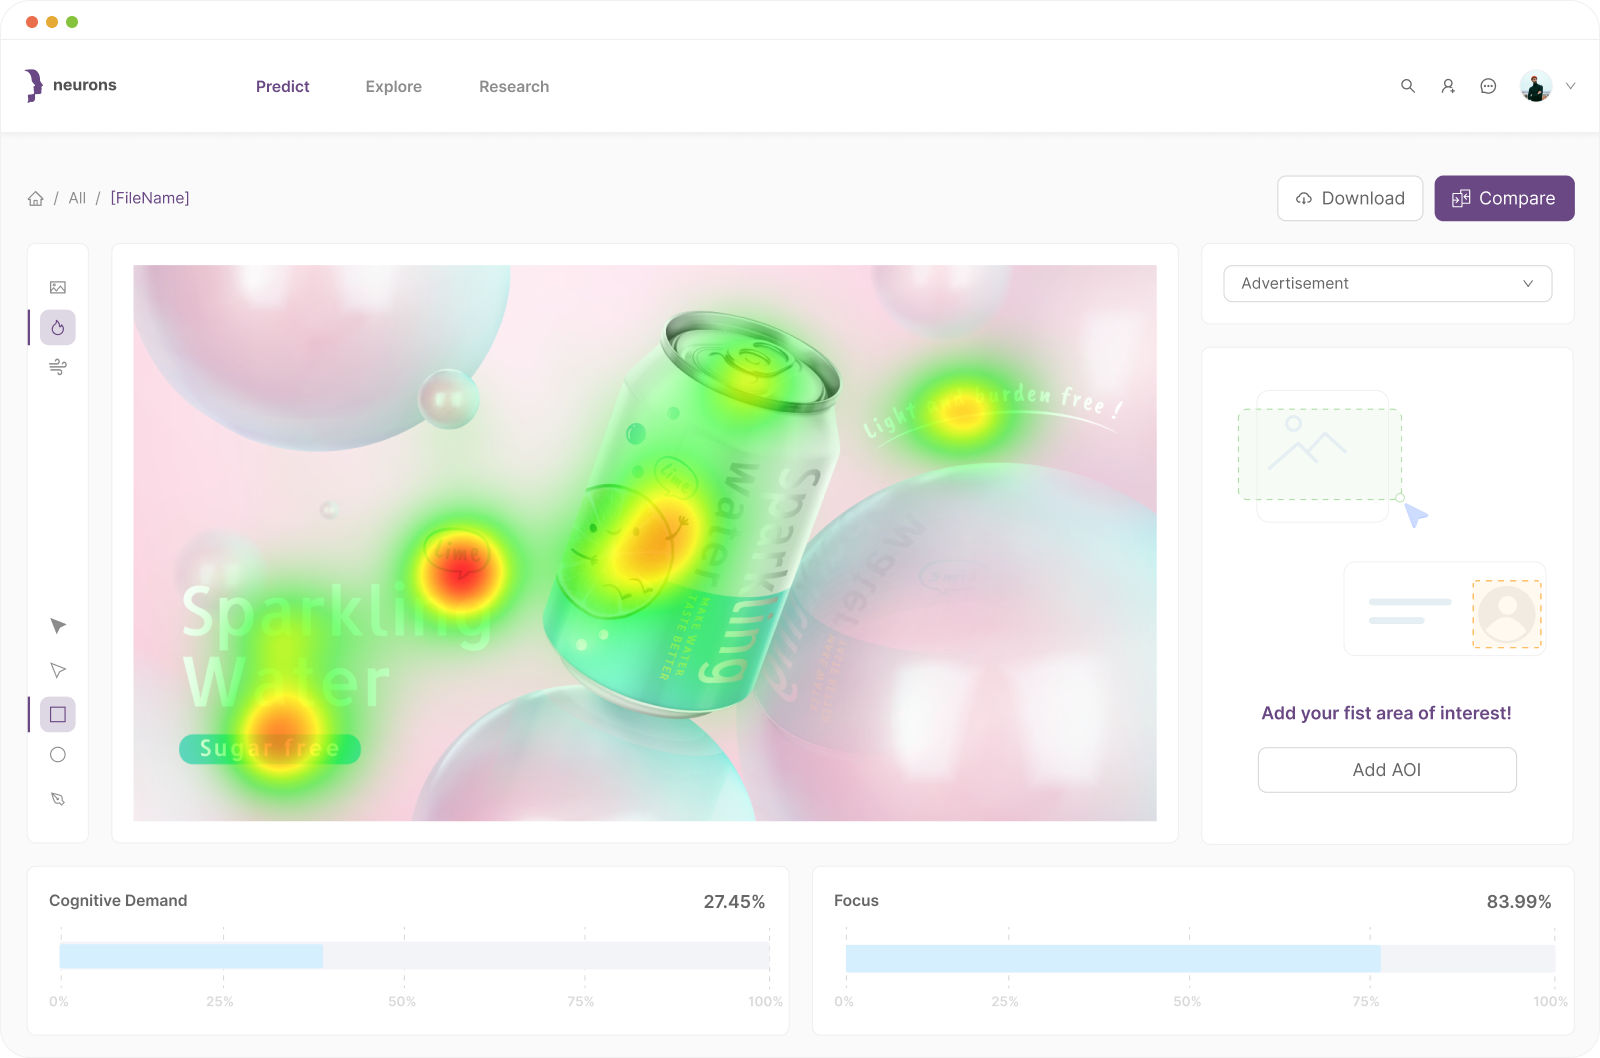Image resolution: width=1600 pixels, height=1058 pixels.
Task: Click the Focus label
Action: click(856, 900)
